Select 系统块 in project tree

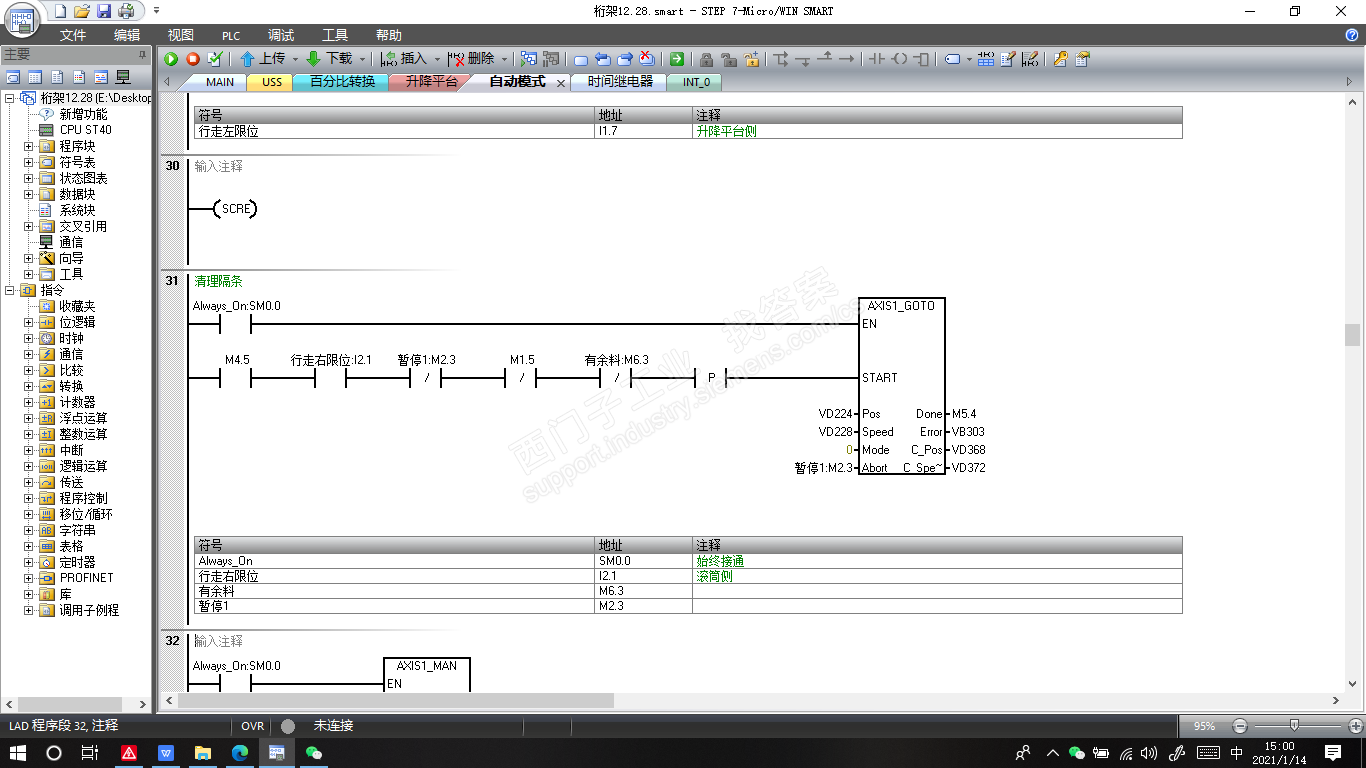[77, 210]
